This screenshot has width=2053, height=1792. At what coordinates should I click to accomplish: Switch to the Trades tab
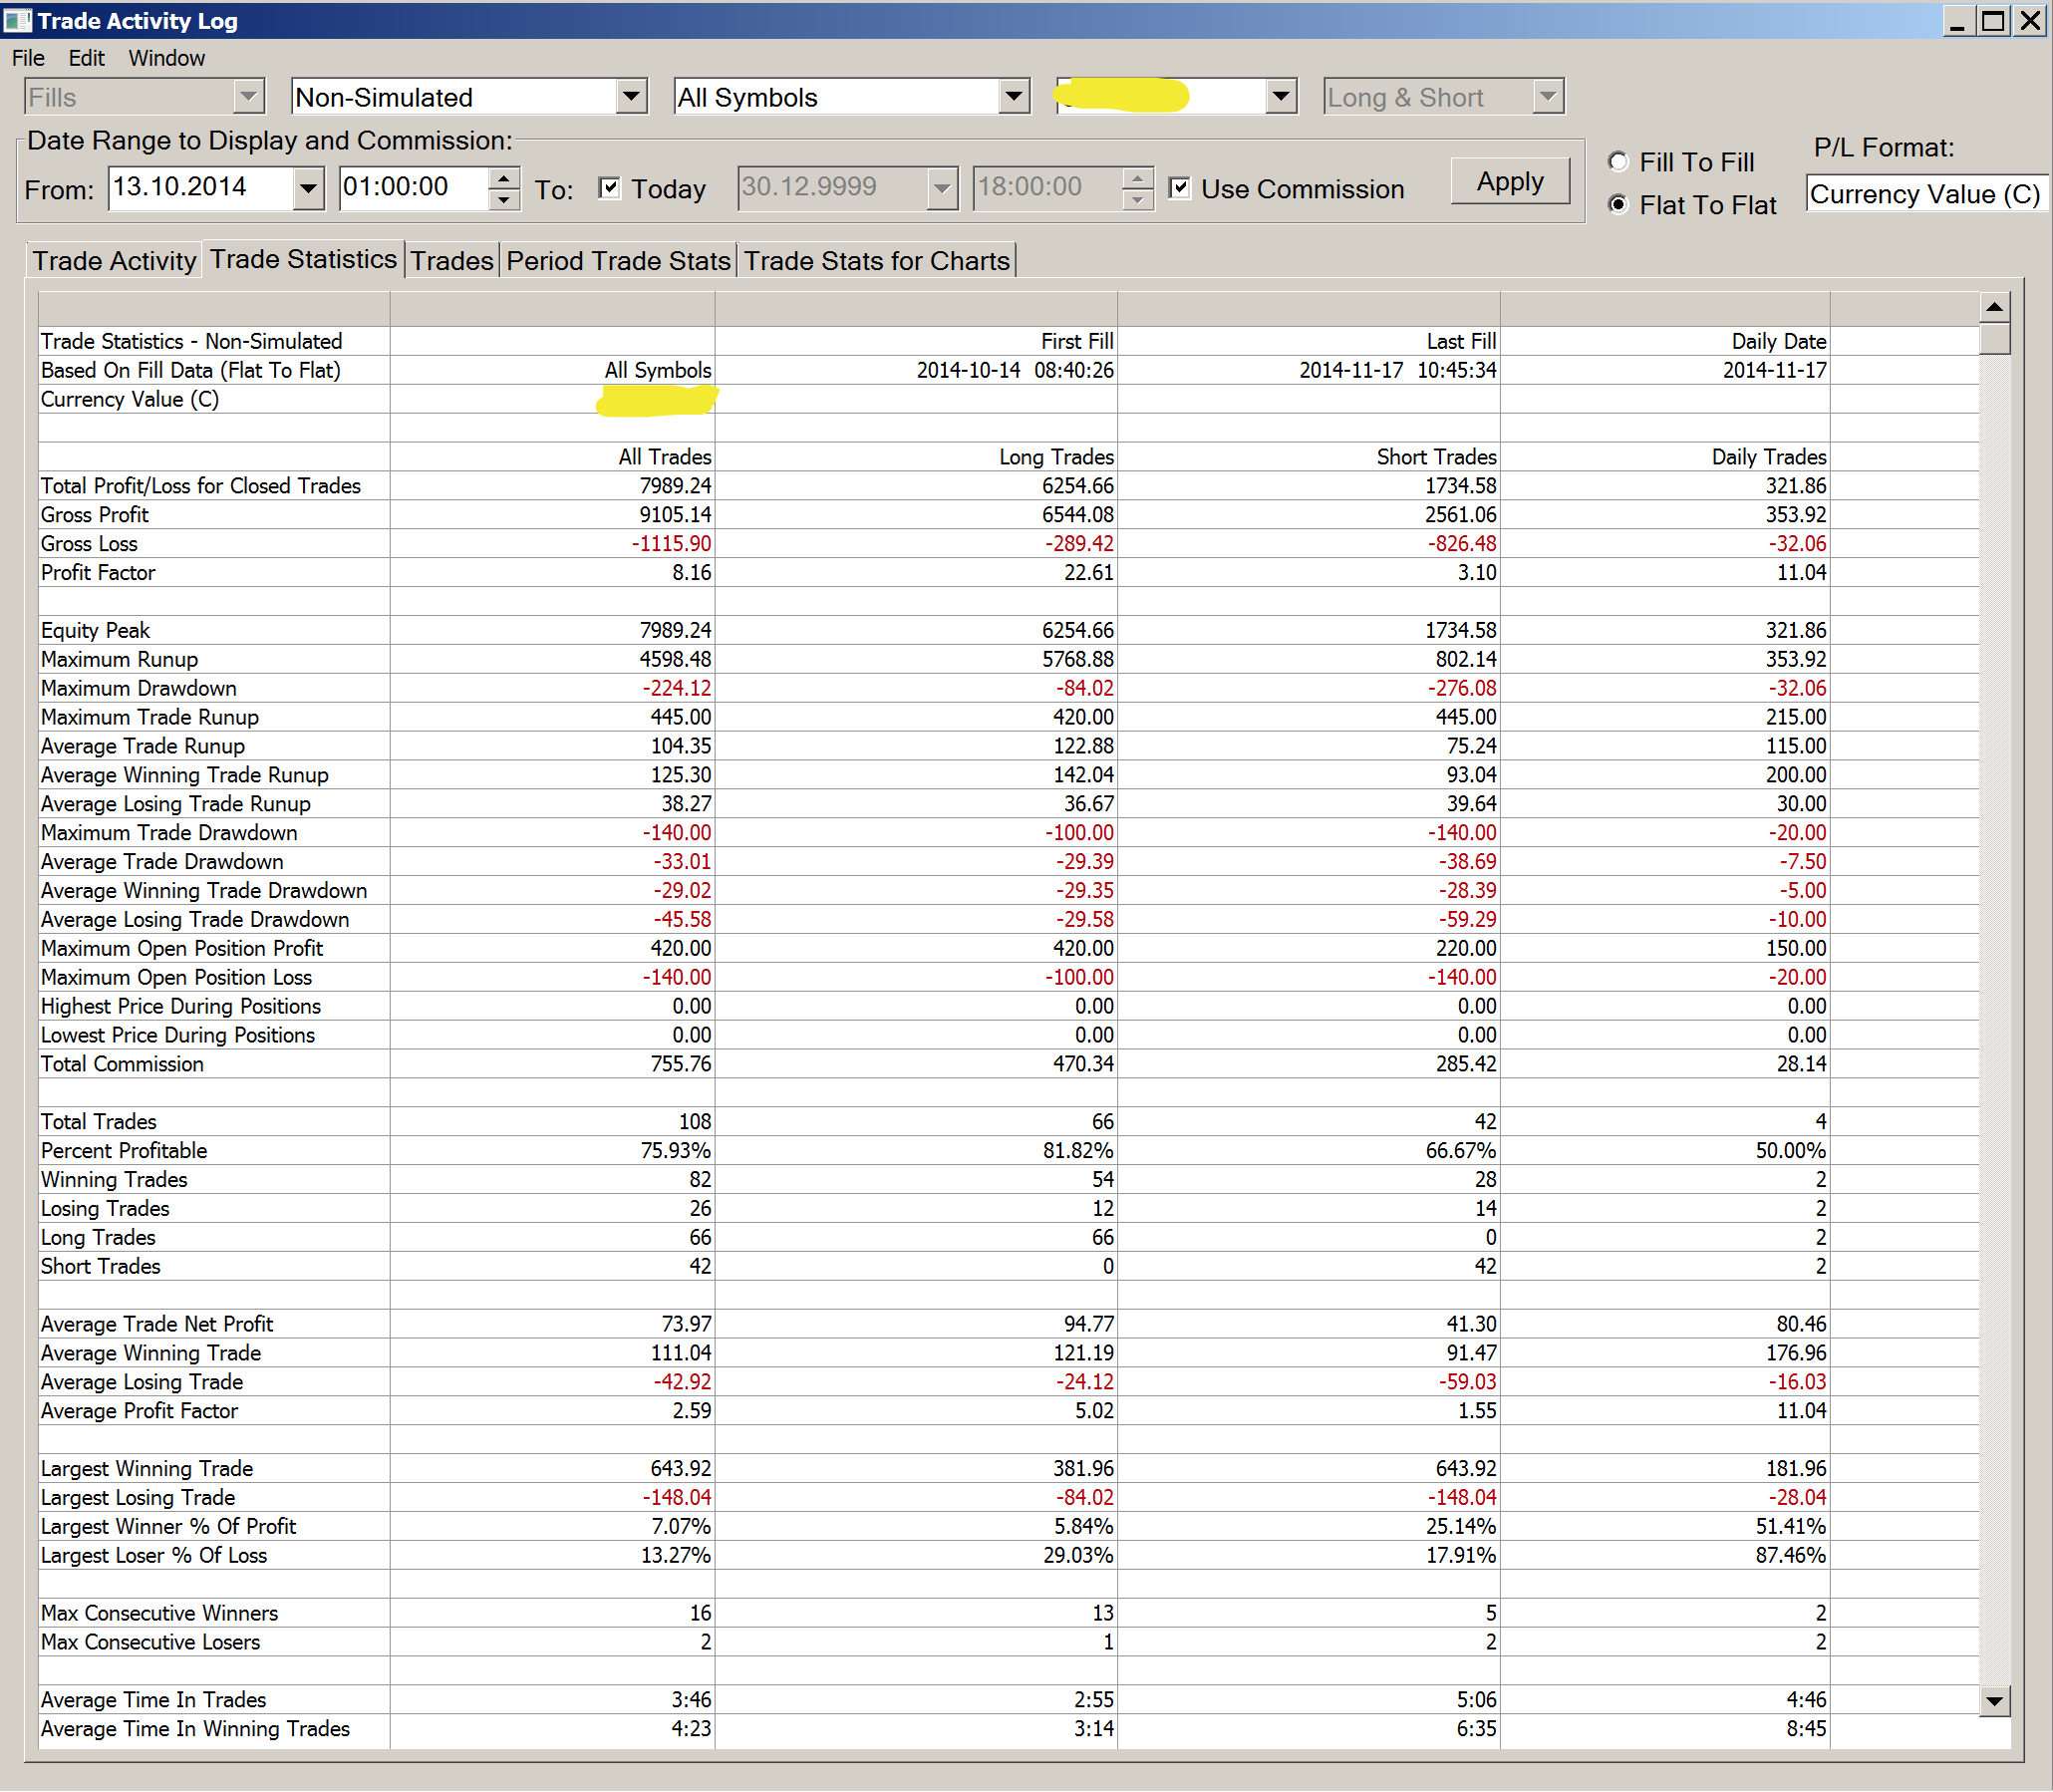click(x=452, y=261)
